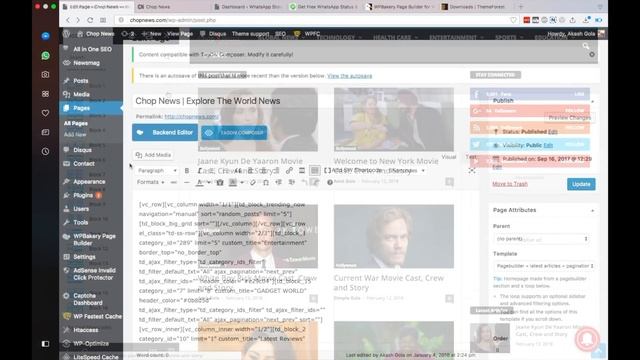640x360 pixels.
Task: Toggle the editor toolbar kitchen sink
Action: pyautogui.click(x=314, y=171)
